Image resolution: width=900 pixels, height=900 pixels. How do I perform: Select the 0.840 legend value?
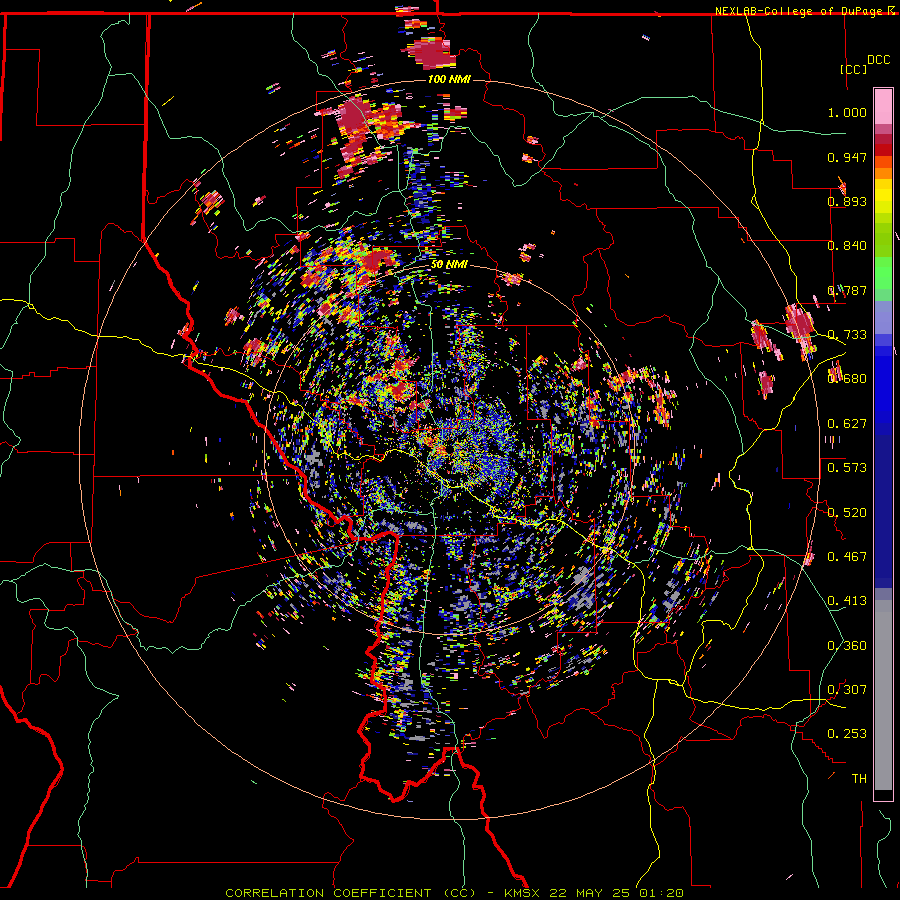coord(847,246)
